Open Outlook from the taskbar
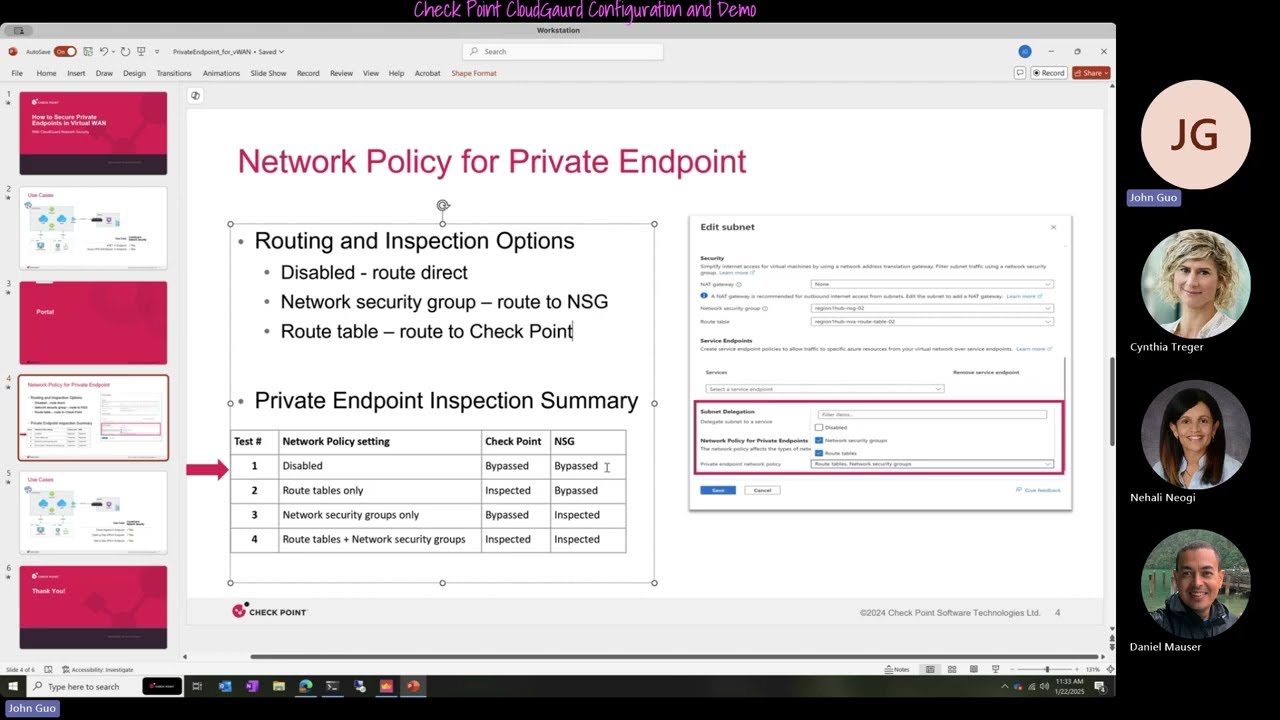Image resolution: width=1280 pixels, height=720 pixels. (x=225, y=686)
